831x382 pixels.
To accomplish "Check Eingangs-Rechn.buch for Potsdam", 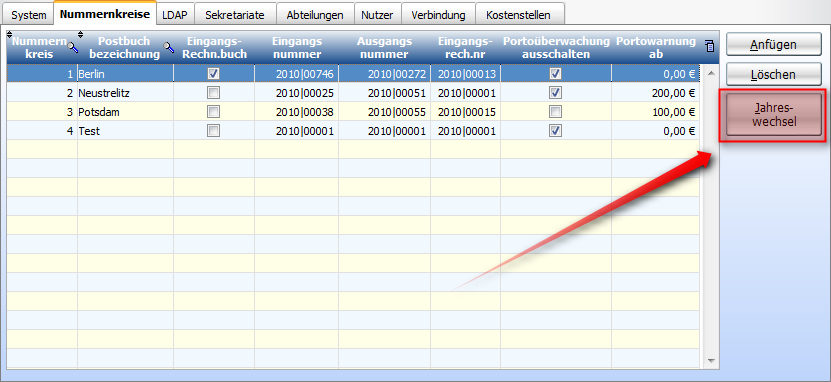I will click(214, 112).
